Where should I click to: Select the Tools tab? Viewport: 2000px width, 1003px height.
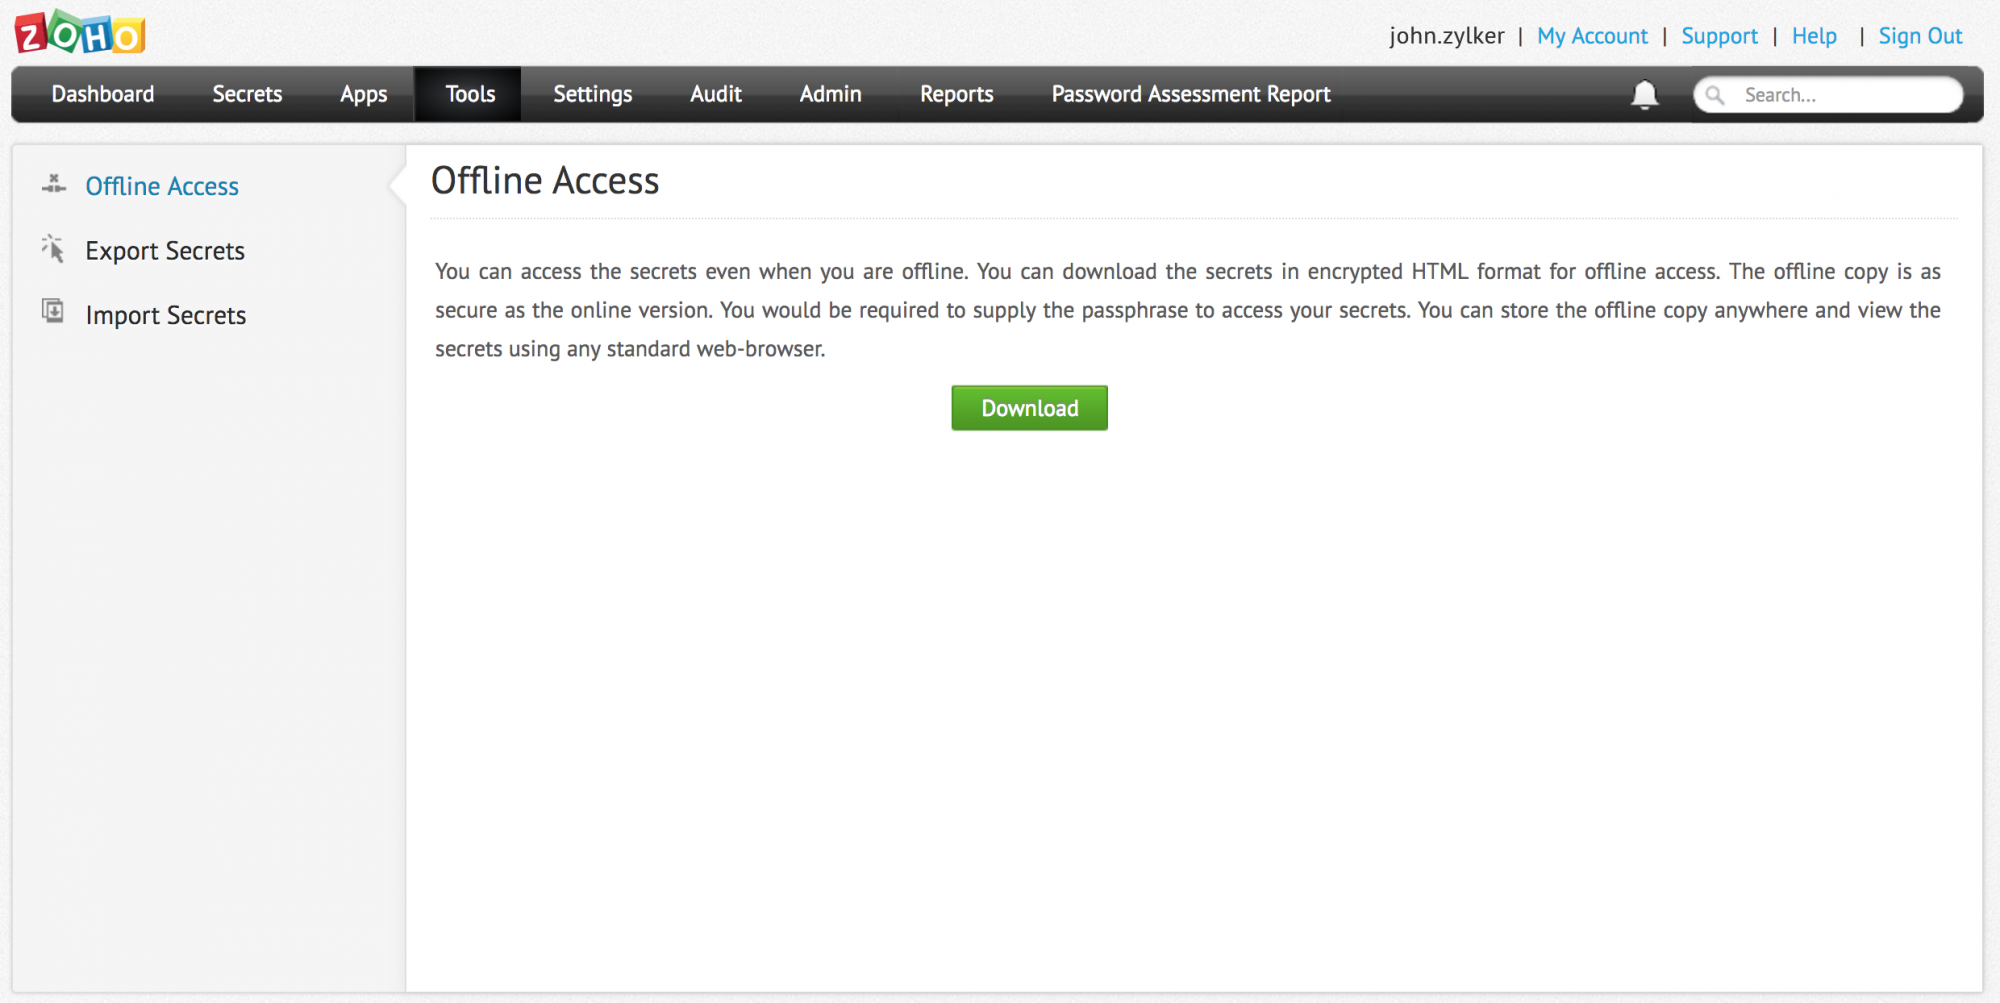470,94
